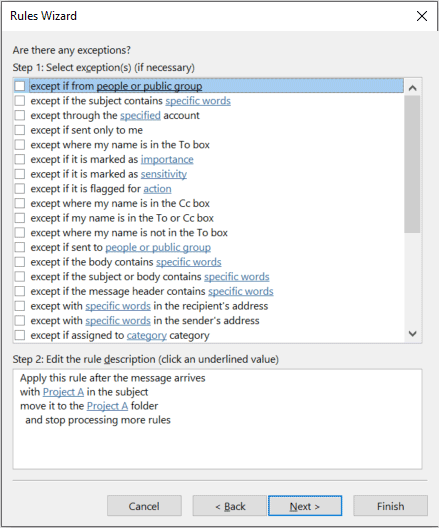Open 'specific words' link for subject contains exception
The width and height of the screenshot is (439, 528).
[x=198, y=101]
